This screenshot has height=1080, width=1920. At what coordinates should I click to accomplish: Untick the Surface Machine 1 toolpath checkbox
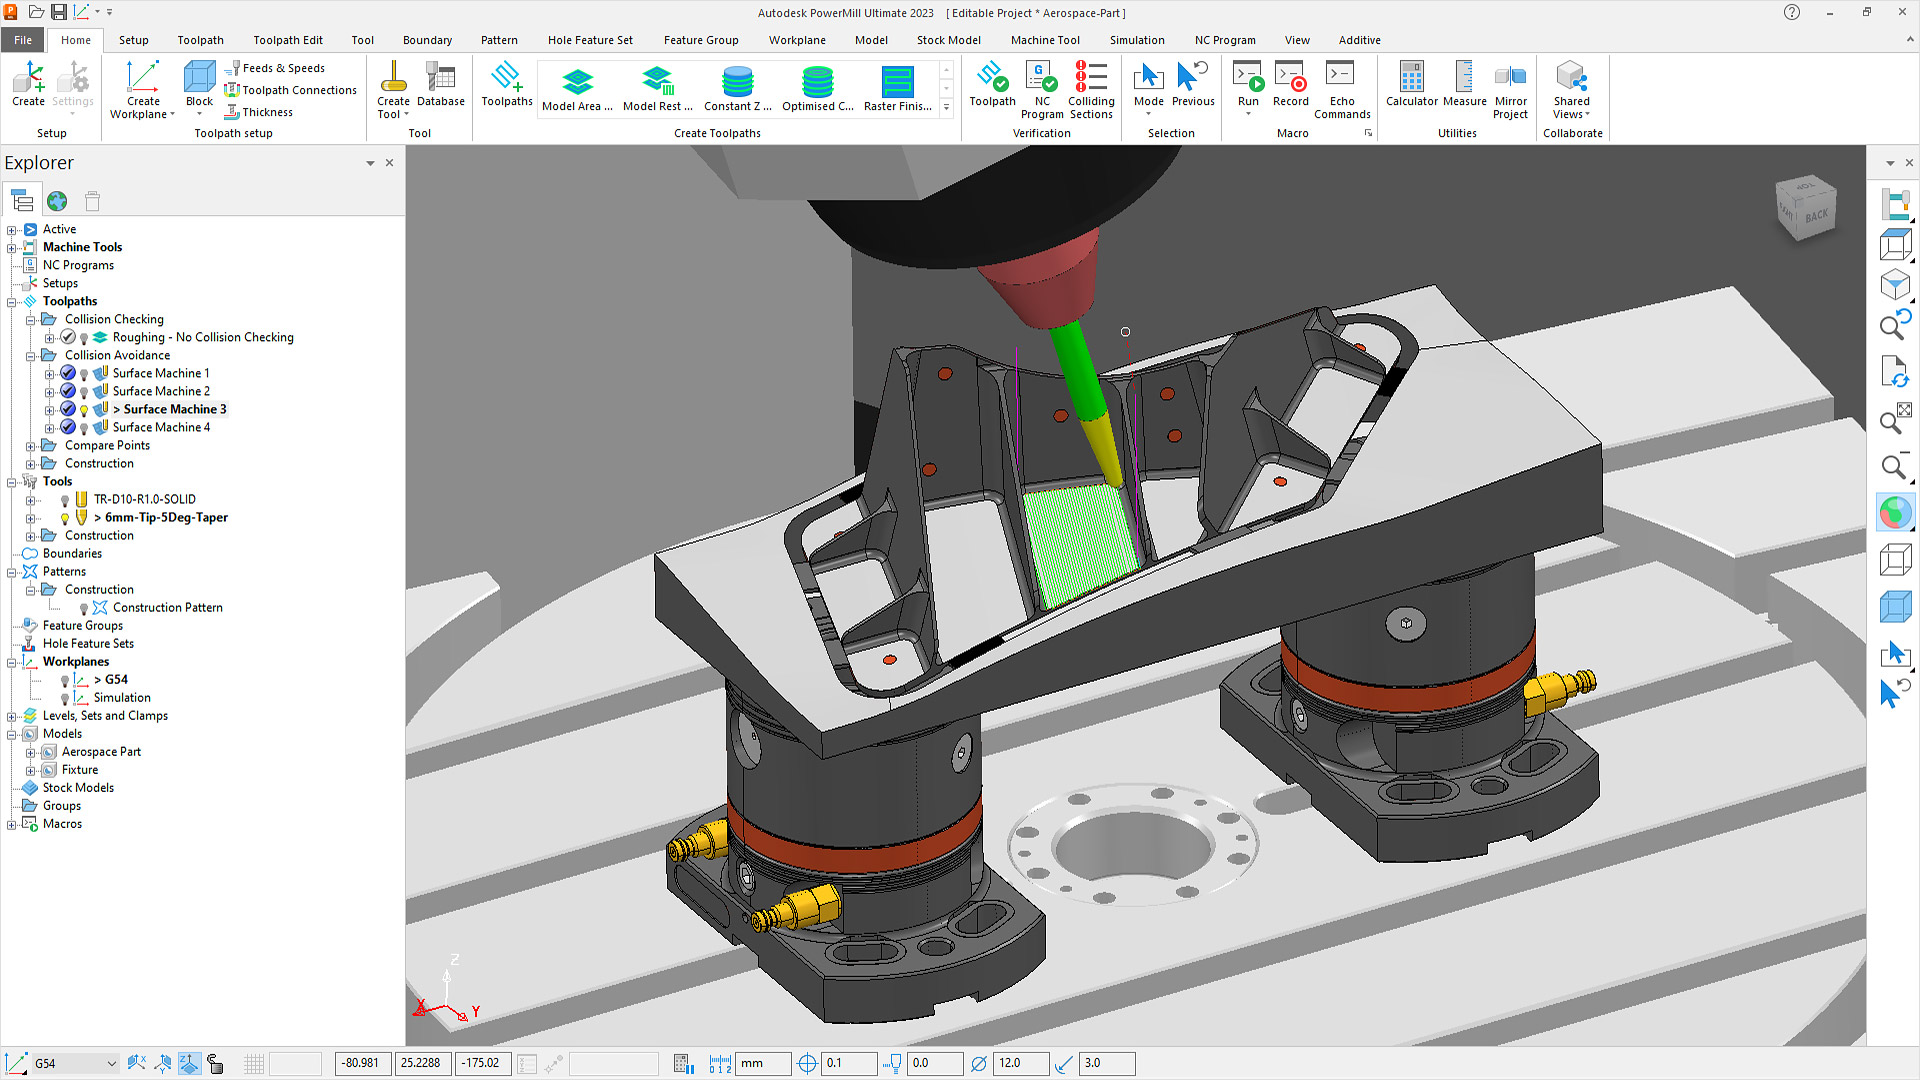(67, 373)
